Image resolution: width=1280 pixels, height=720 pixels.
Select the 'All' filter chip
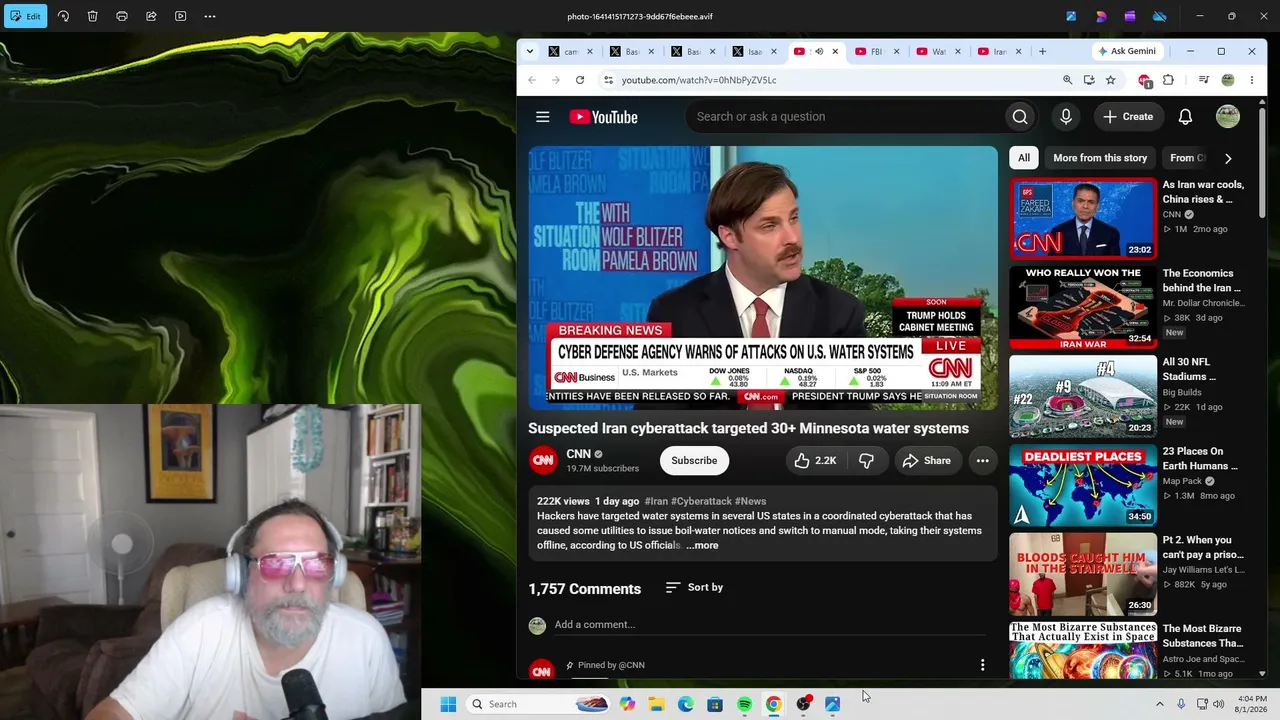(x=1024, y=158)
